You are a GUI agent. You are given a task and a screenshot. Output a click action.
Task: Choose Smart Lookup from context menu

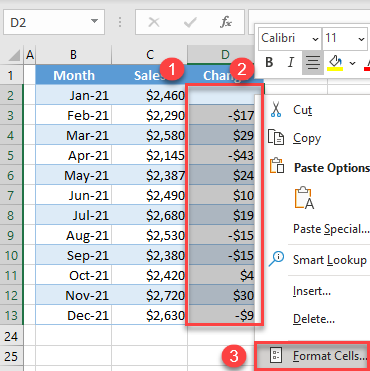pyautogui.click(x=329, y=259)
